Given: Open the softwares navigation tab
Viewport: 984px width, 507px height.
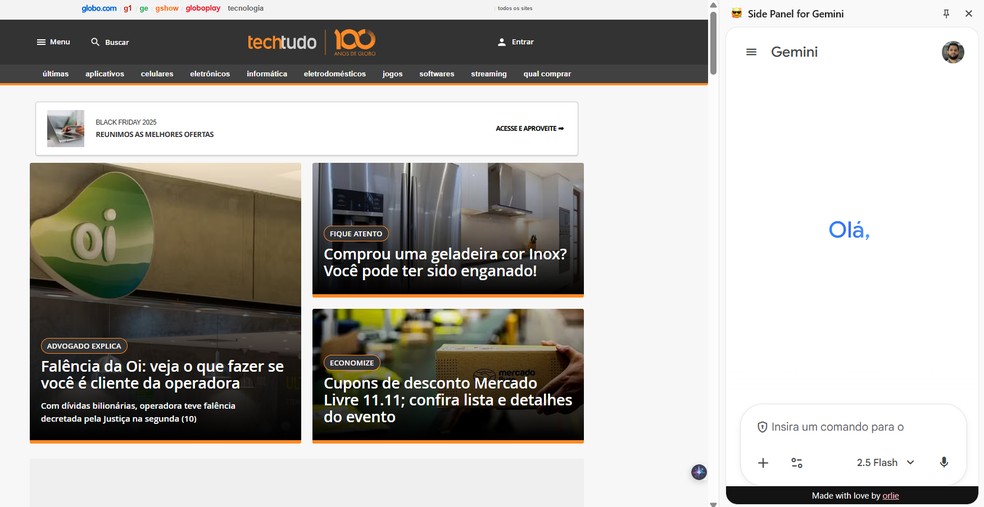Looking at the screenshot, I should [437, 74].
